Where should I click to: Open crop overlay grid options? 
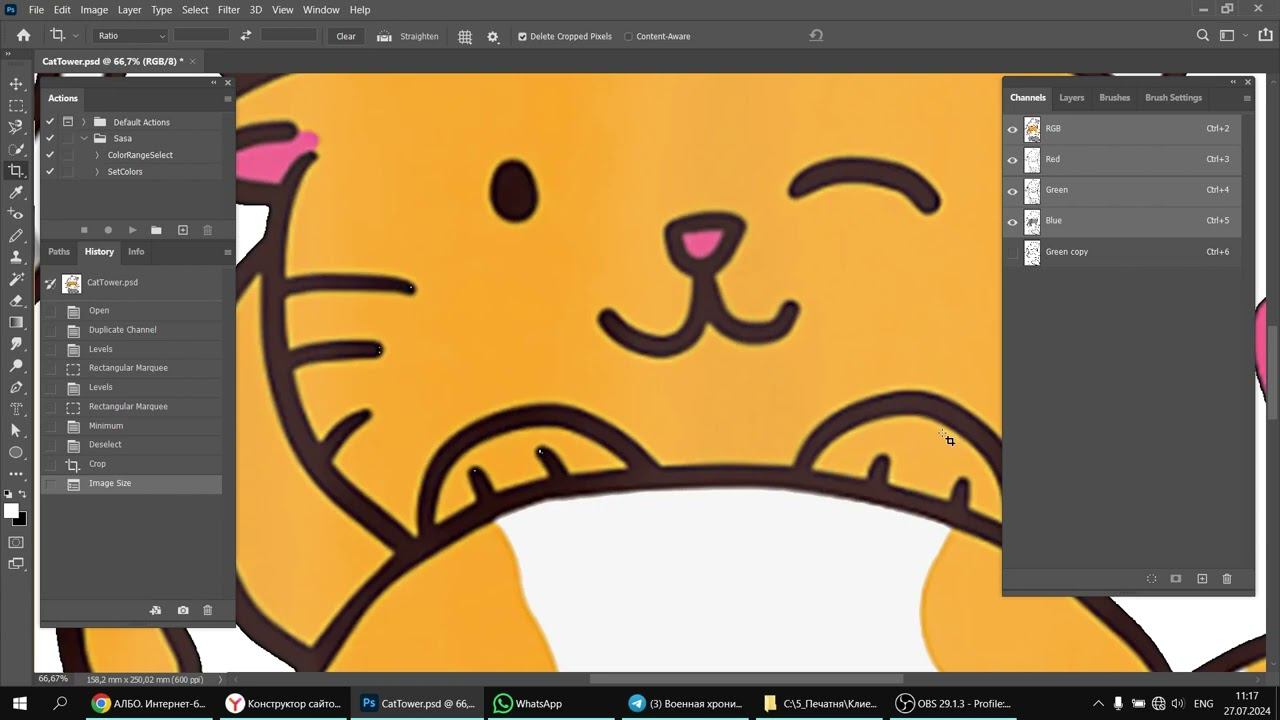tap(465, 36)
